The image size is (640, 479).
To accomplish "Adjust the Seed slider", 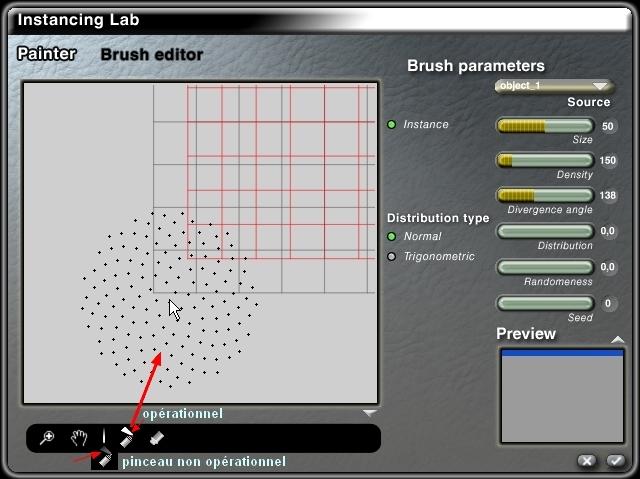I will click(x=545, y=304).
